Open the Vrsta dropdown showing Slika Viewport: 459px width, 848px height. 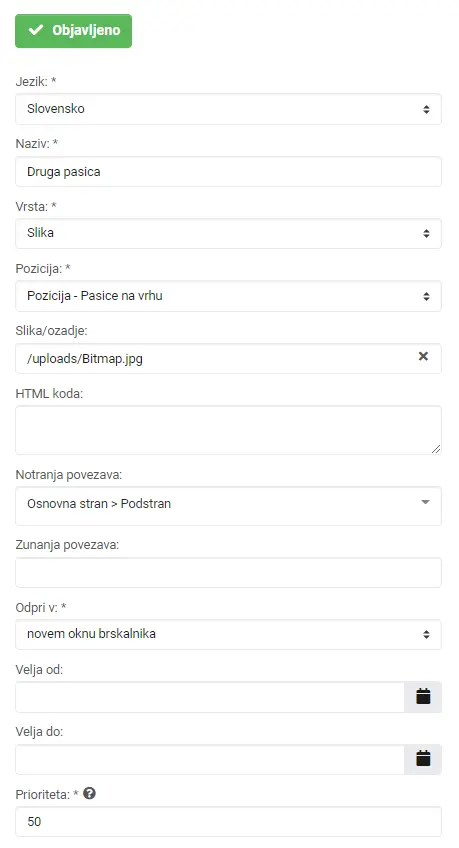[x=228, y=234]
